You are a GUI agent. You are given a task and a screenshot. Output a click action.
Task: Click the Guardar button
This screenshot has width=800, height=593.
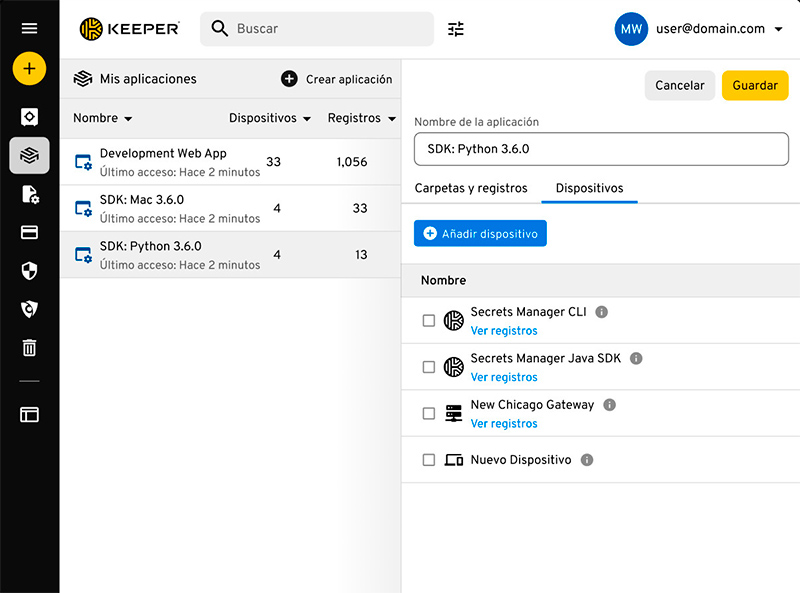pos(754,86)
